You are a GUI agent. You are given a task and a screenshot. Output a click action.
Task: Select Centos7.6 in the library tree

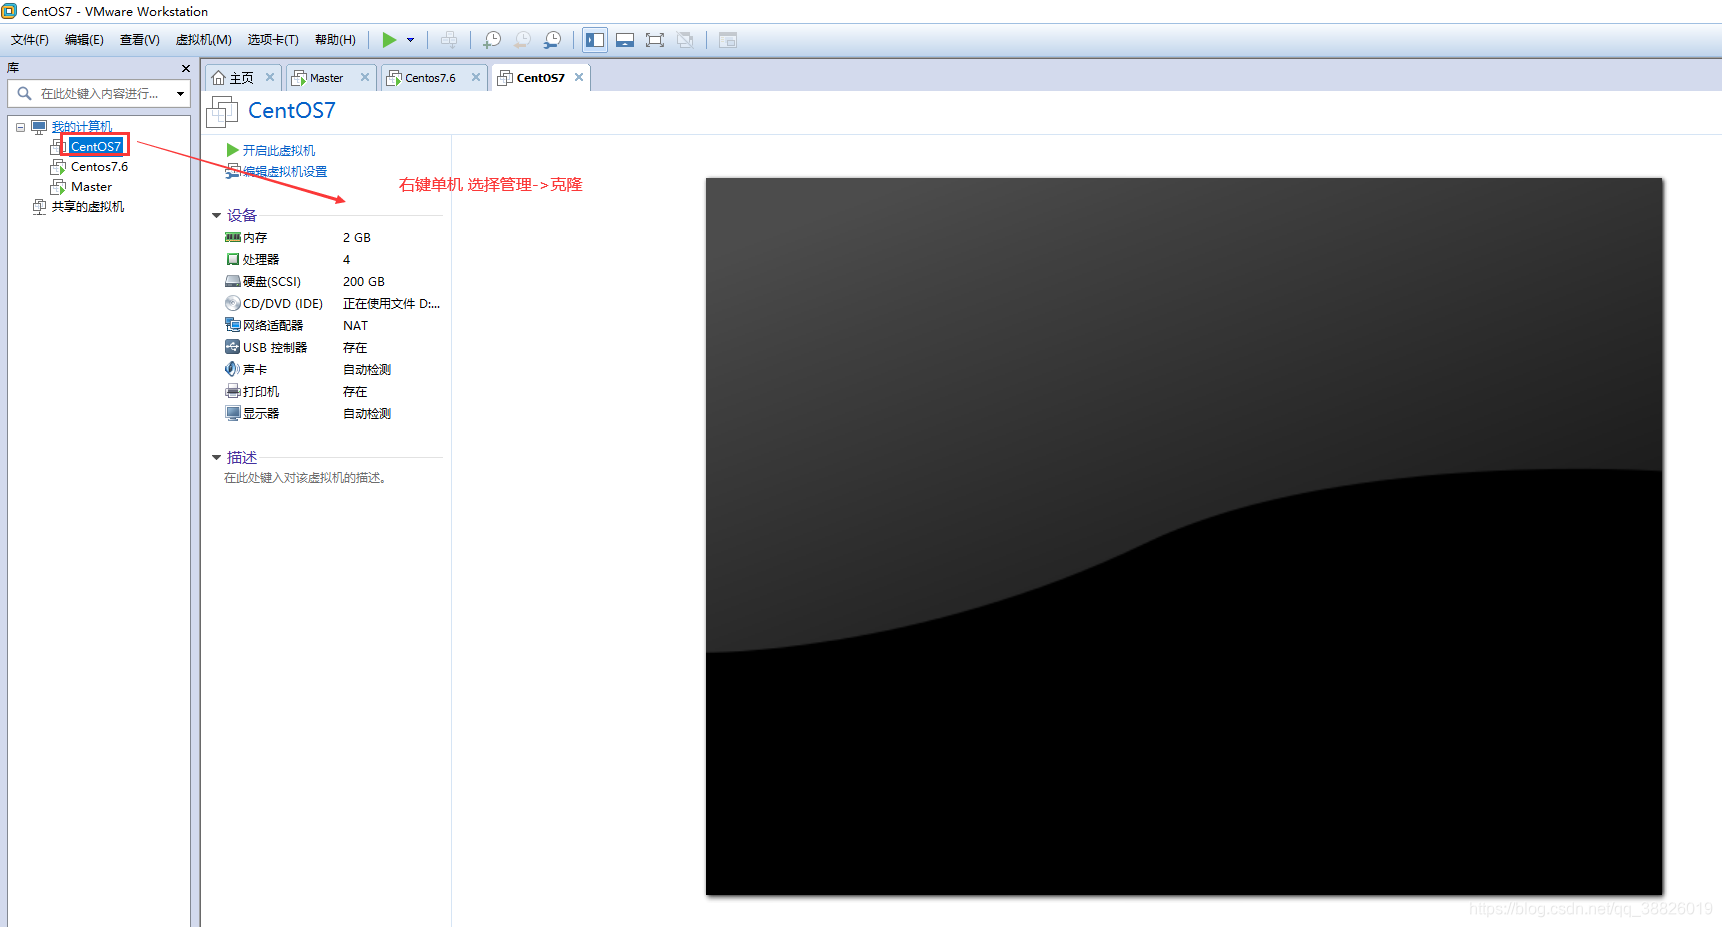(x=99, y=167)
